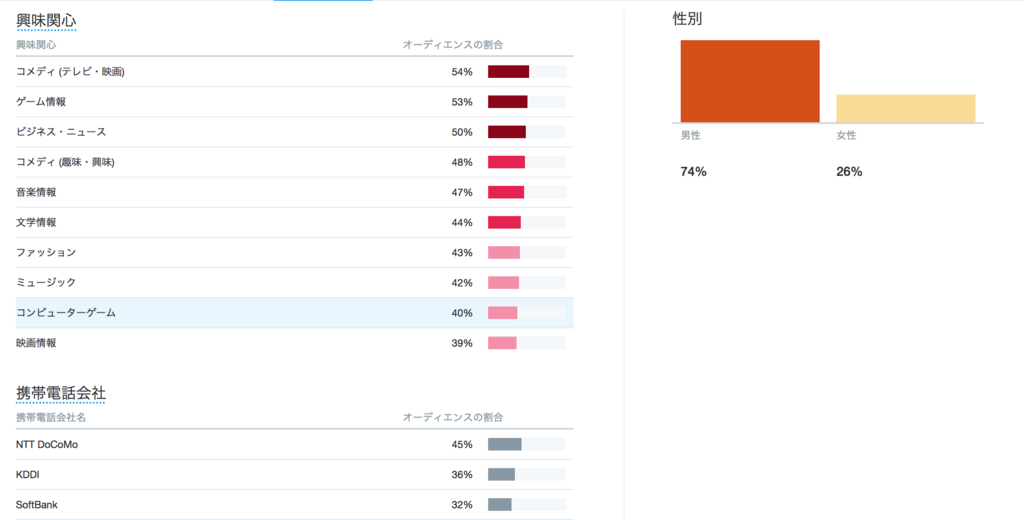Click the オーディエンスの割合 header above interests

(x=453, y=45)
